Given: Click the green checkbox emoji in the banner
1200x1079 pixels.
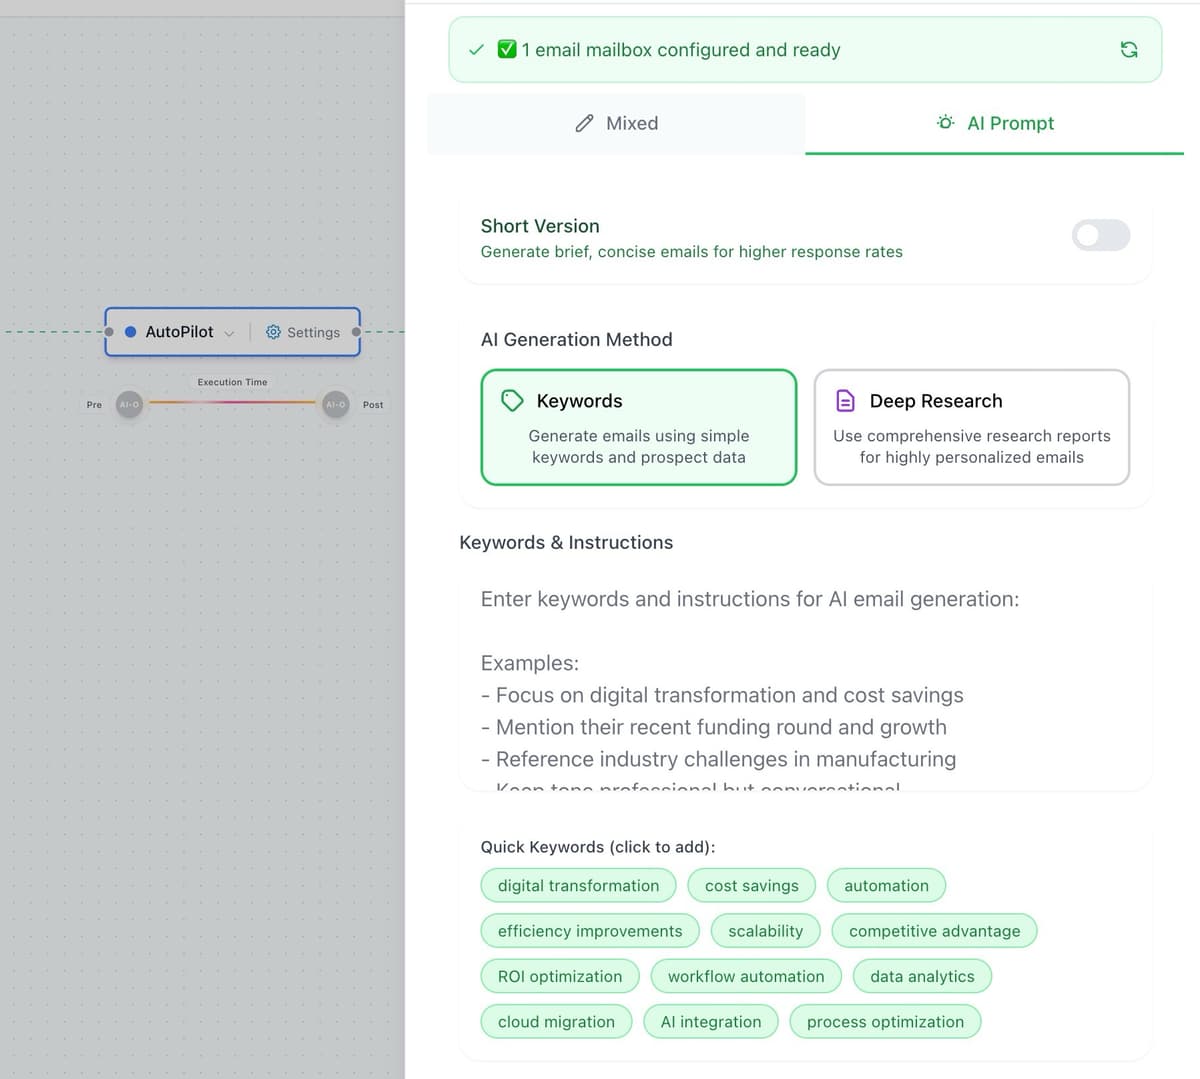Looking at the screenshot, I should coord(505,48).
